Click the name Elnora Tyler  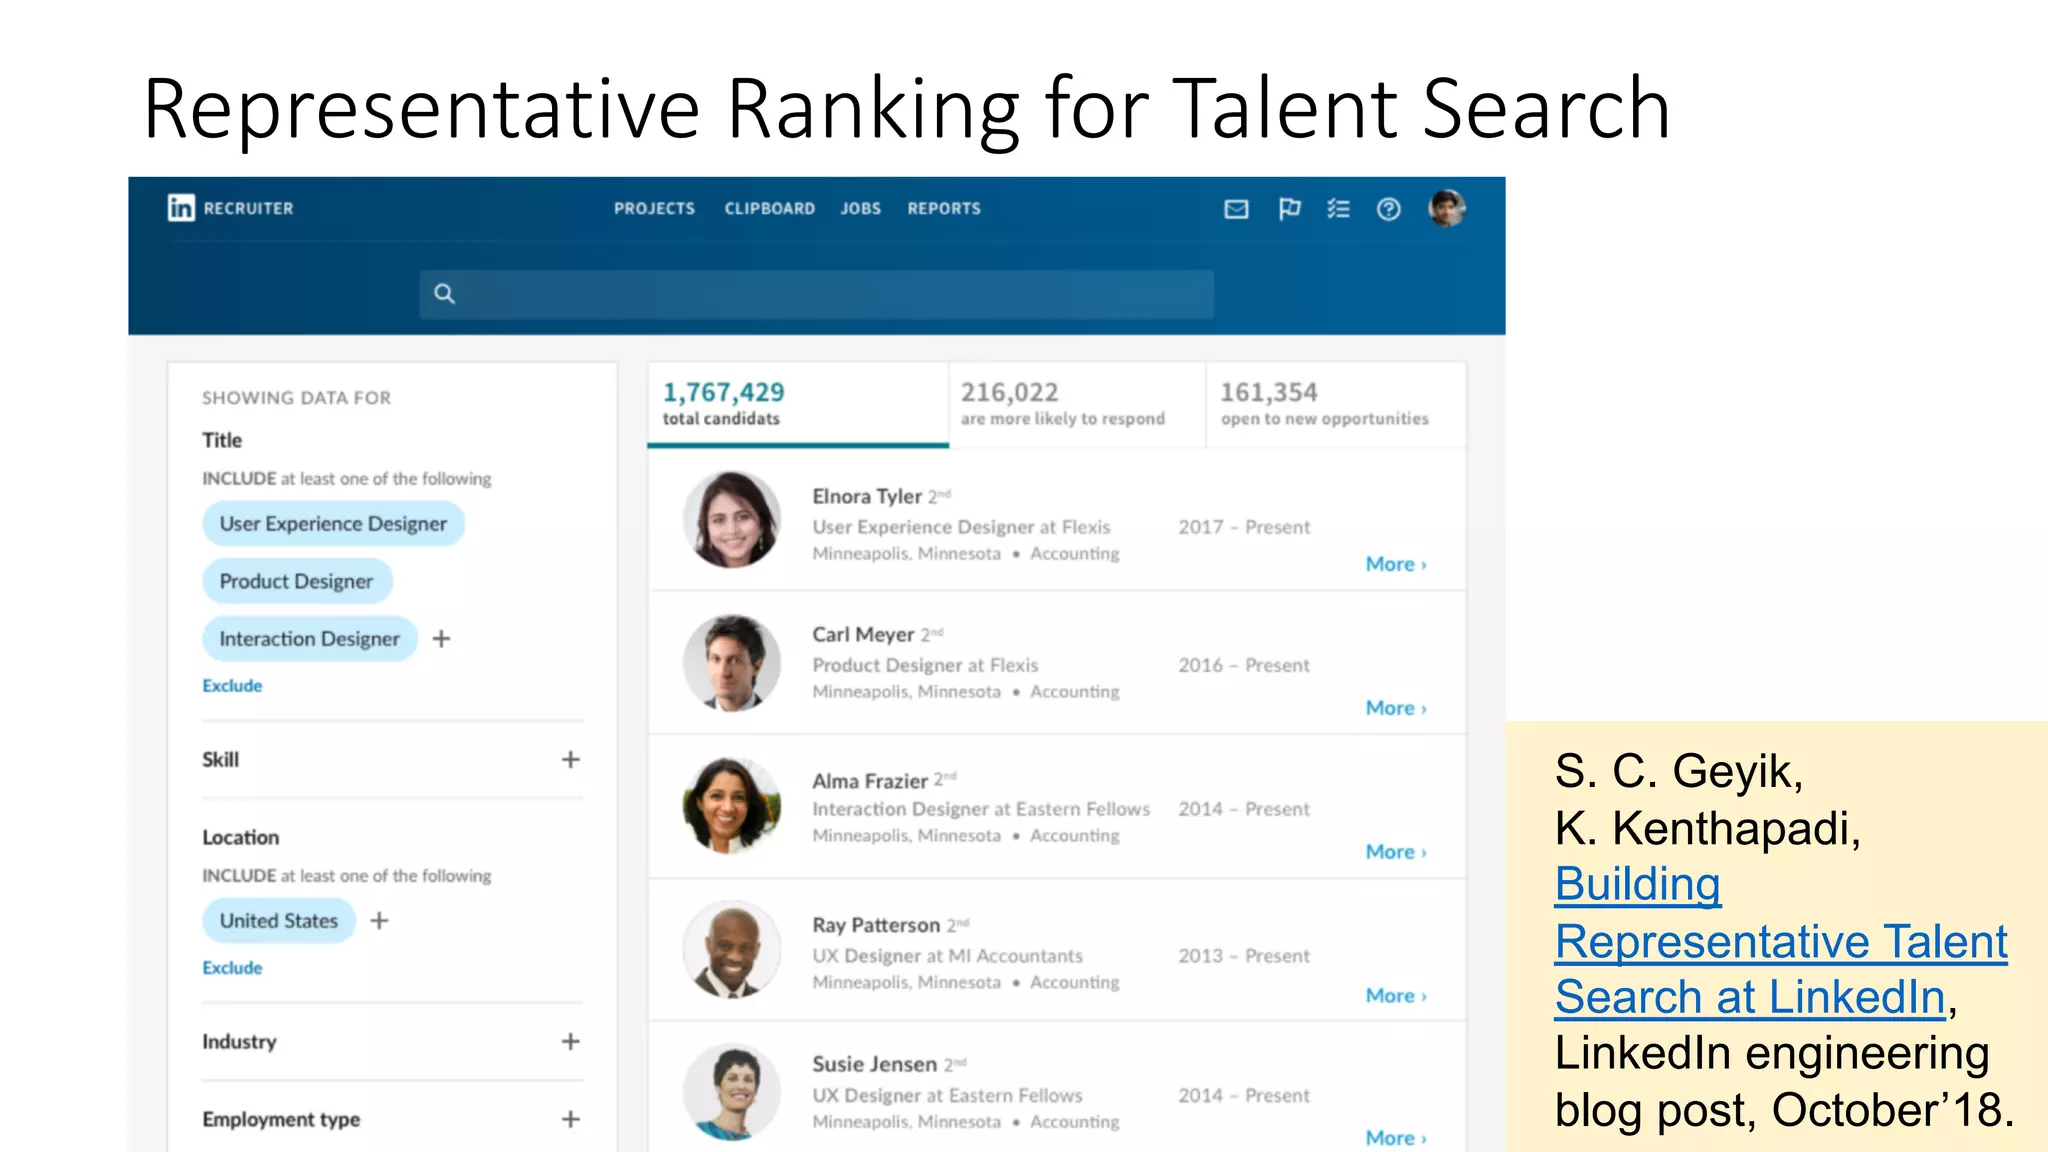click(x=867, y=496)
